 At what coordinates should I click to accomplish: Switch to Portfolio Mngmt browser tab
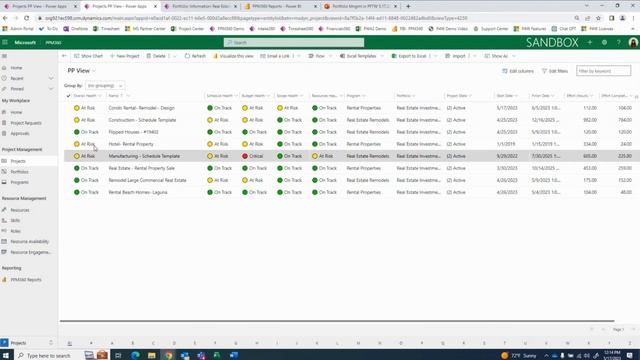[360, 7]
